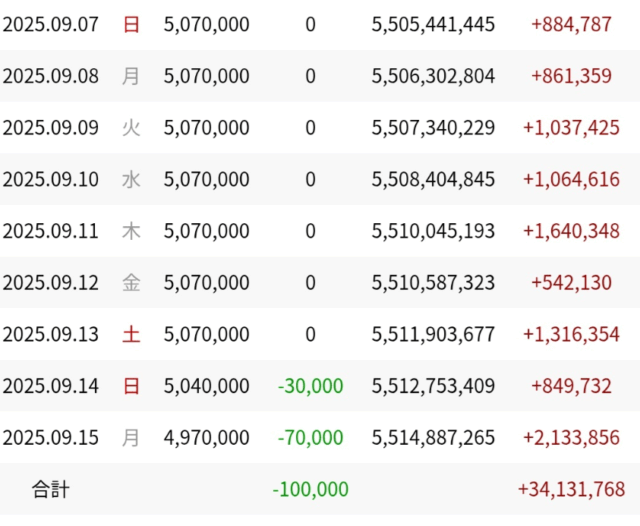The width and height of the screenshot is (640, 526).
Task: Click the +2,133,856 daily increase
Action: tap(571, 438)
